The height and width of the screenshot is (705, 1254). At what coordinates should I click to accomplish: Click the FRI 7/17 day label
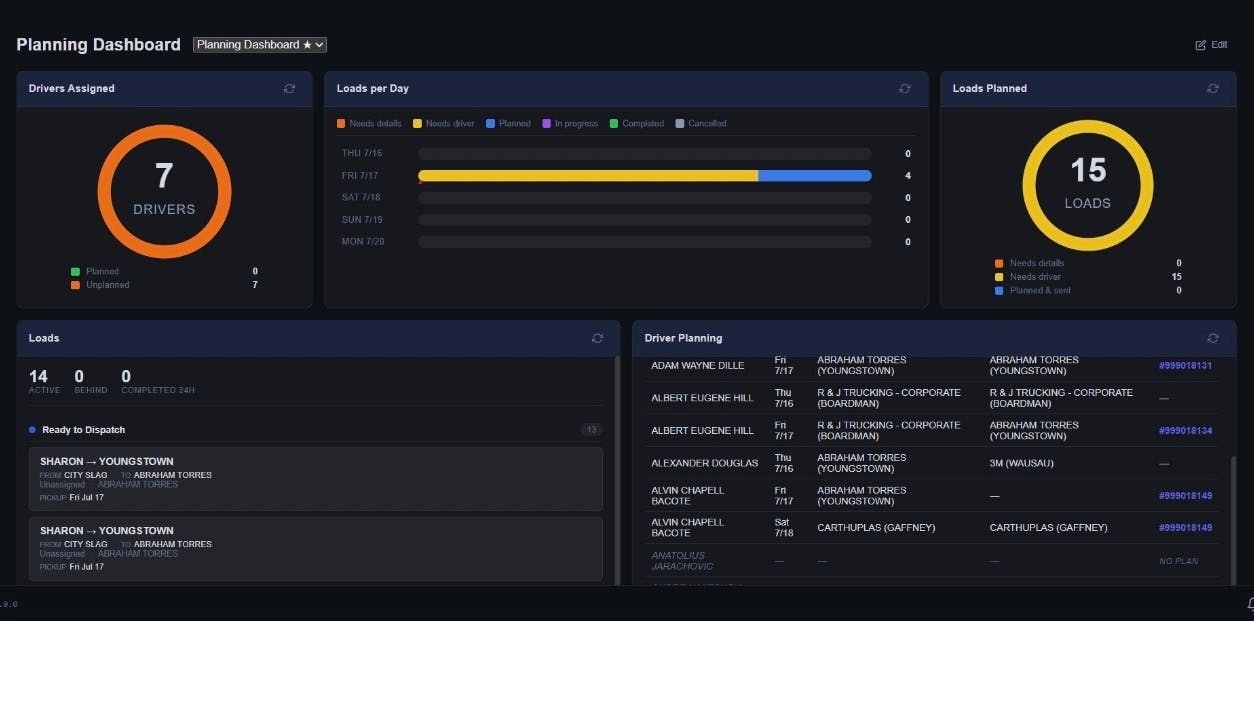point(360,176)
